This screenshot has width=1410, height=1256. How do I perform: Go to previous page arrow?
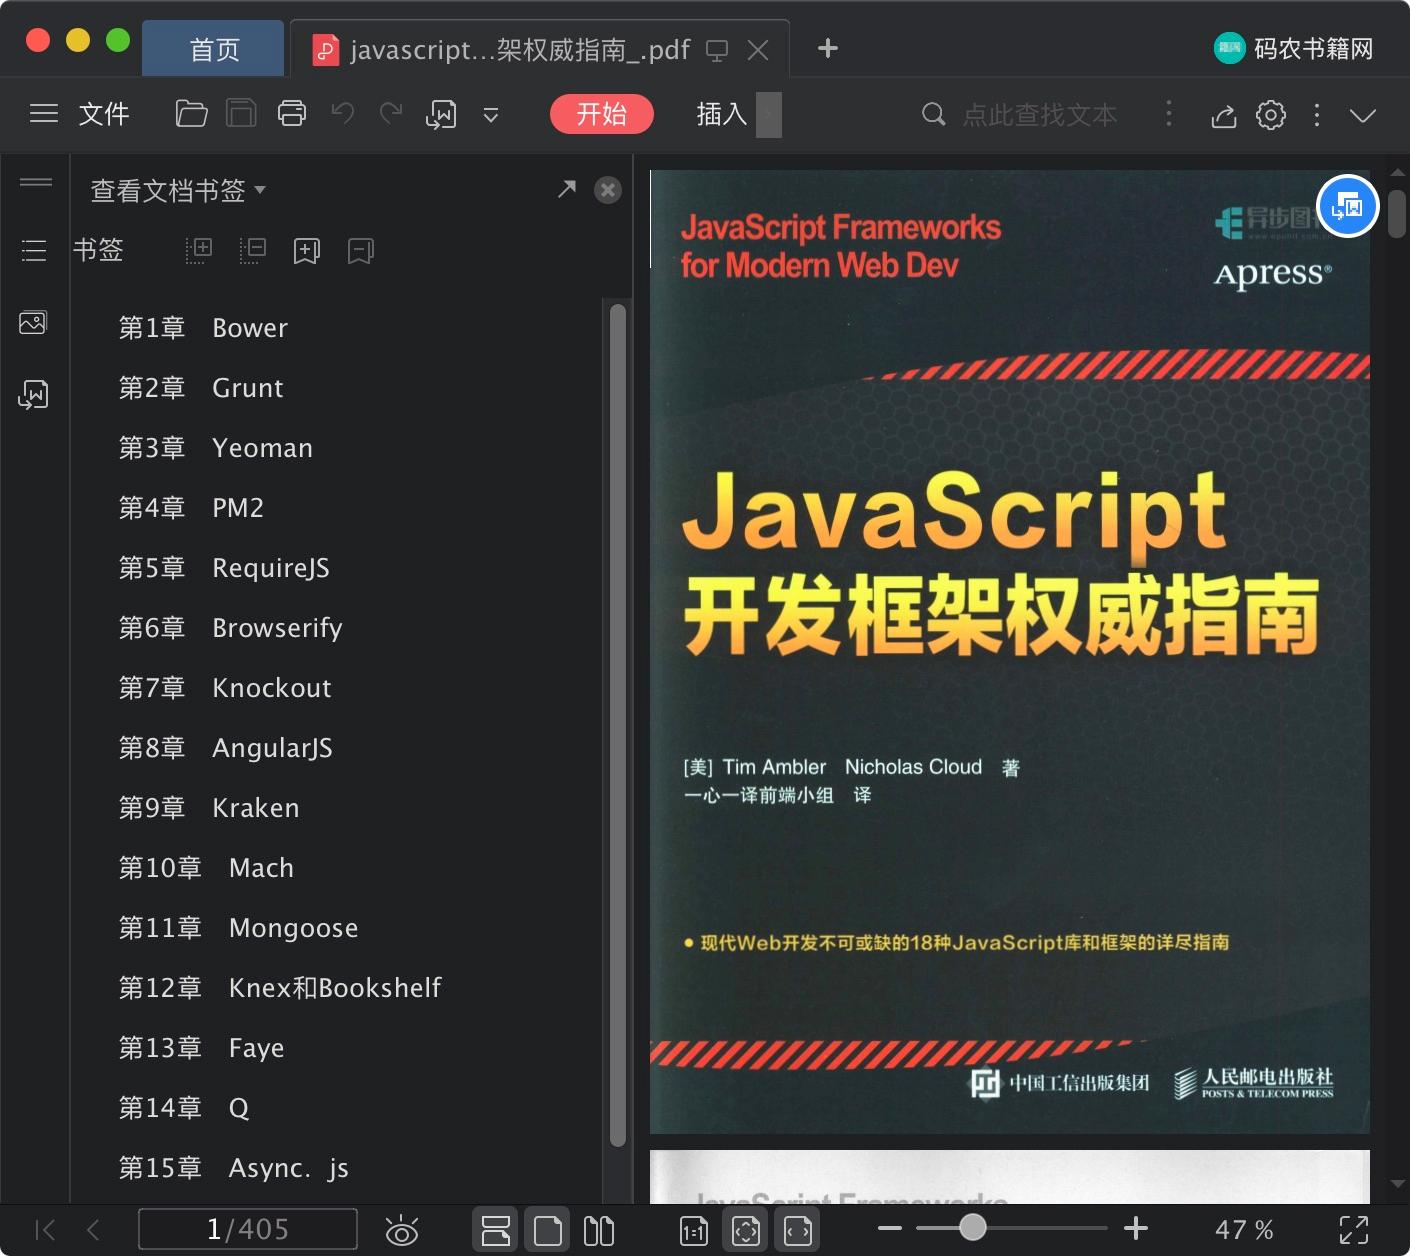coord(93,1229)
